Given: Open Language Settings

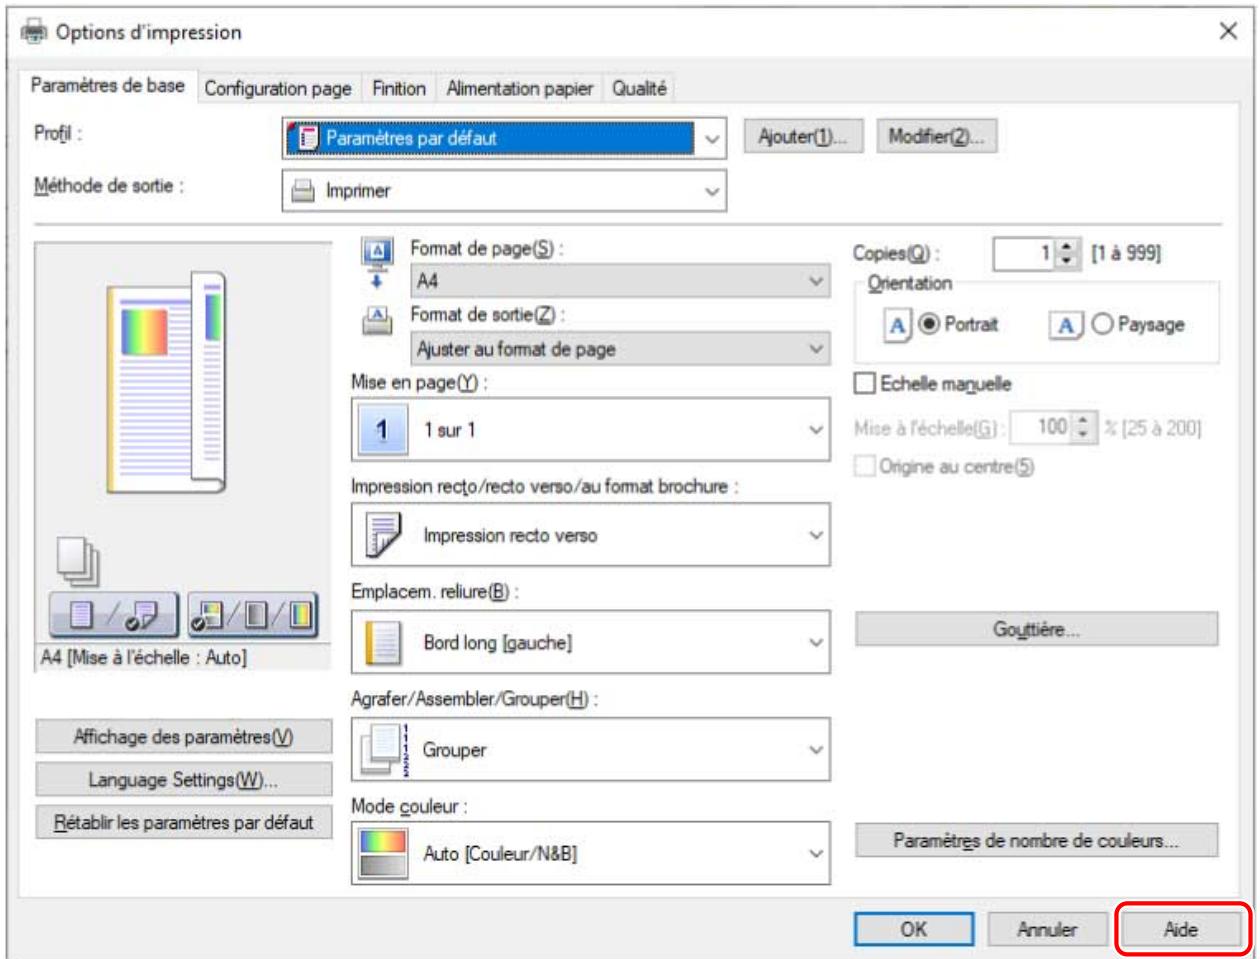Looking at the screenshot, I should coord(184,780).
